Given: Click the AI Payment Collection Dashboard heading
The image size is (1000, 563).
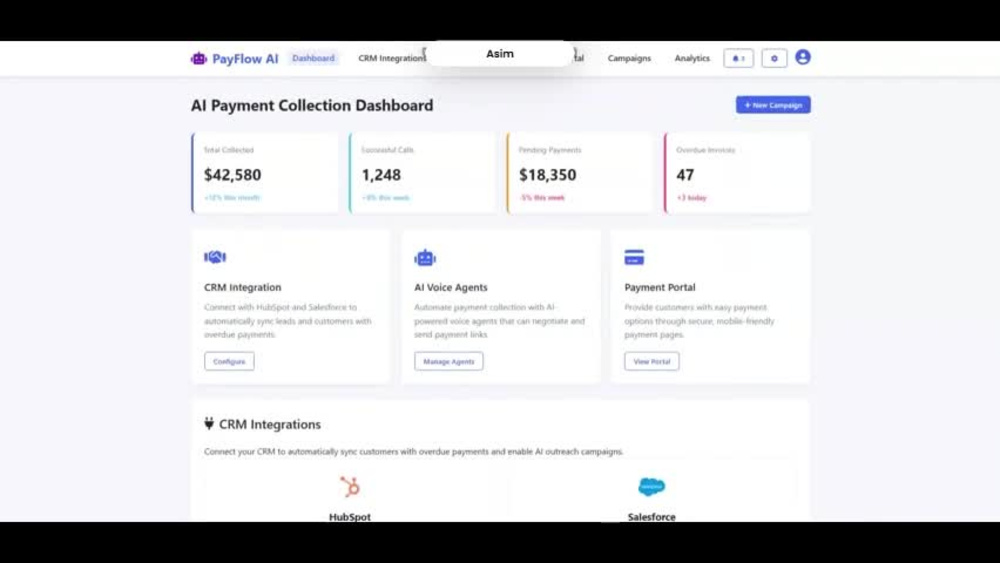Looking at the screenshot, I should (312, 105).
